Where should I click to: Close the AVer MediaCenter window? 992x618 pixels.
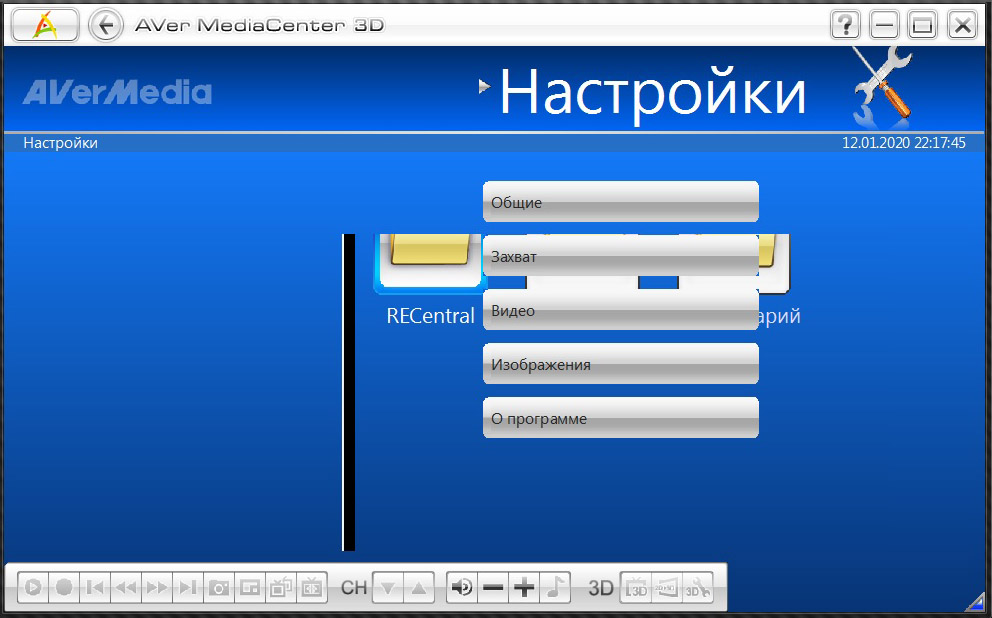click(x=962, y=25)
